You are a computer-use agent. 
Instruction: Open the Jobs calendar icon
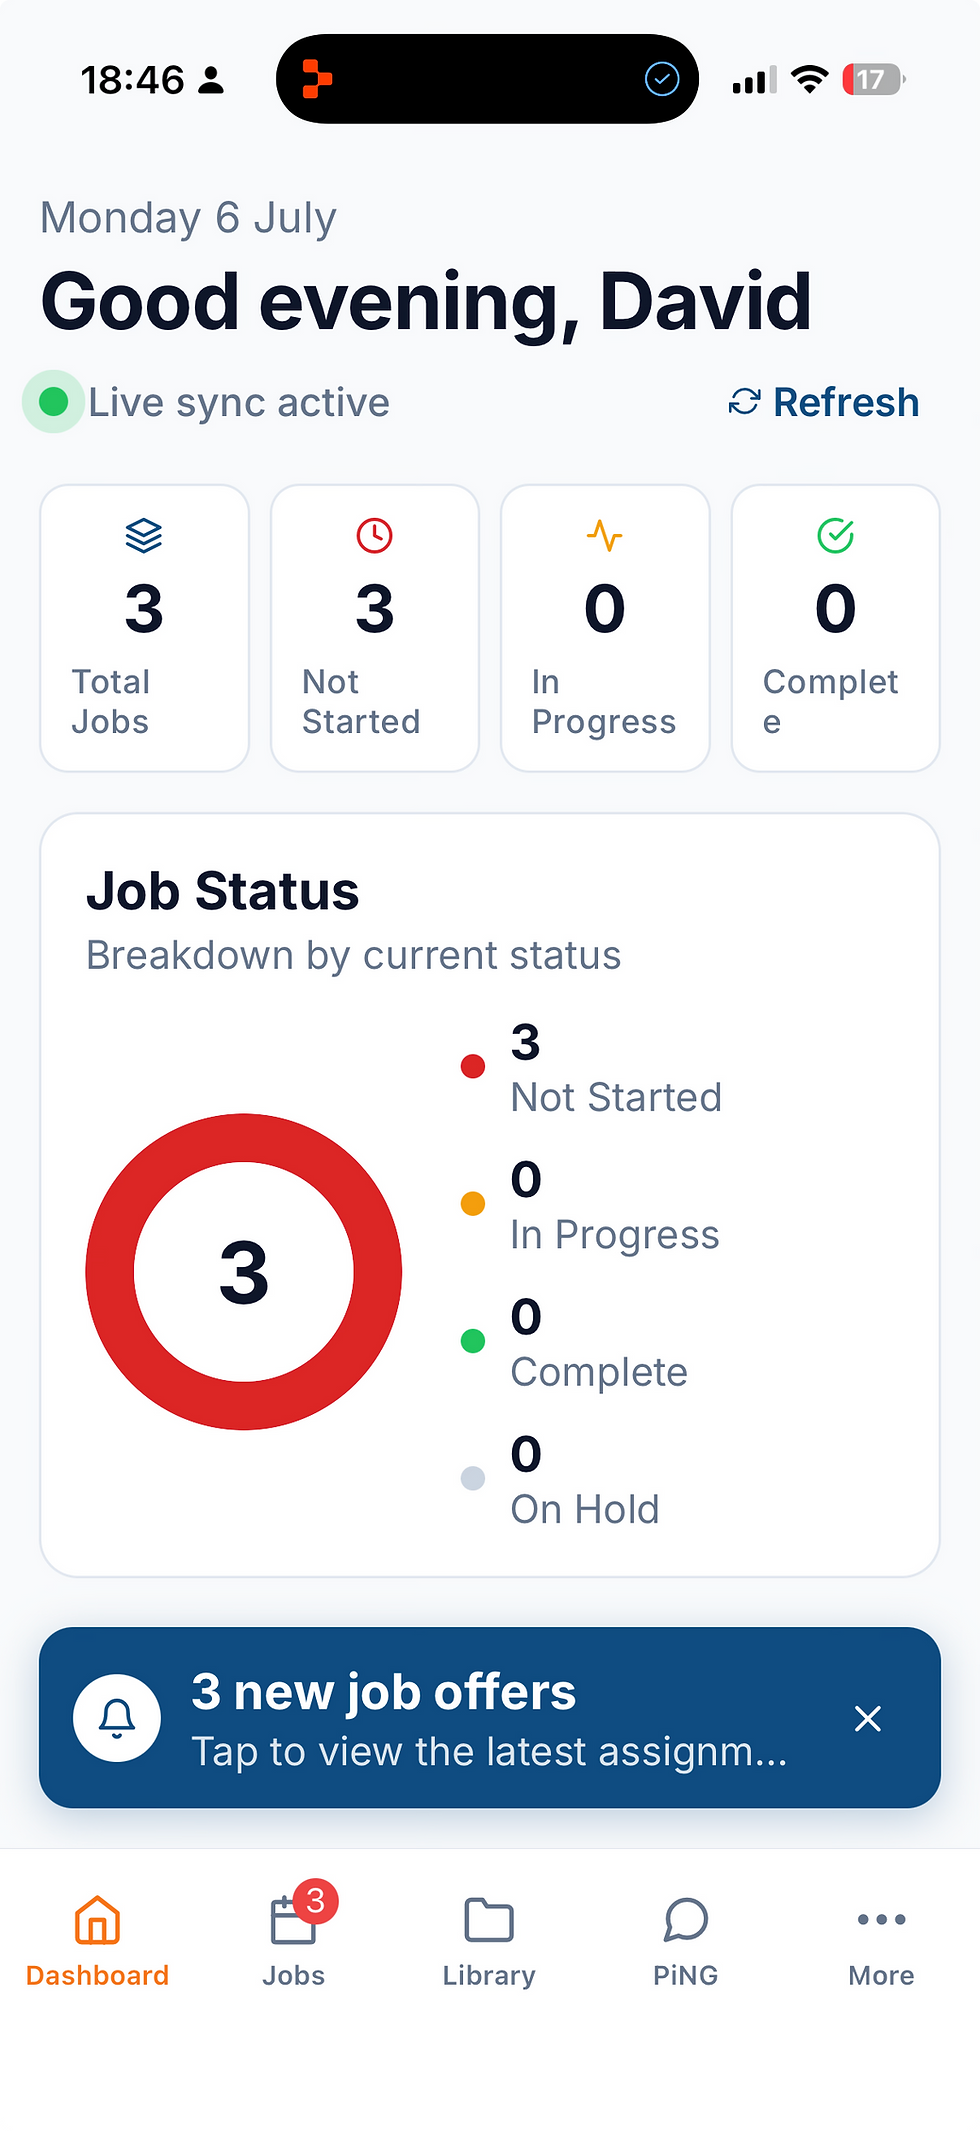[x=293, y=1921]
